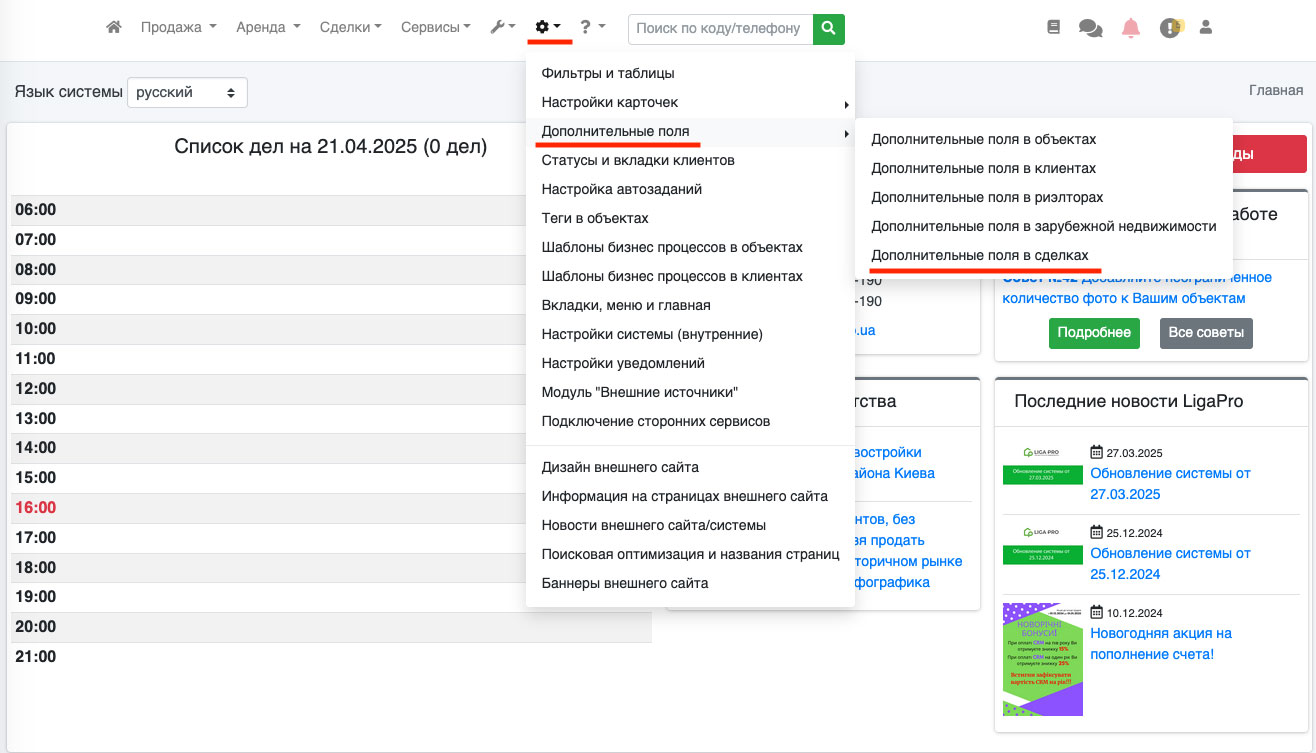Open the book knowledge base icon
The width and height of the screenshot is (1316, 753).
pos(1053,28)
